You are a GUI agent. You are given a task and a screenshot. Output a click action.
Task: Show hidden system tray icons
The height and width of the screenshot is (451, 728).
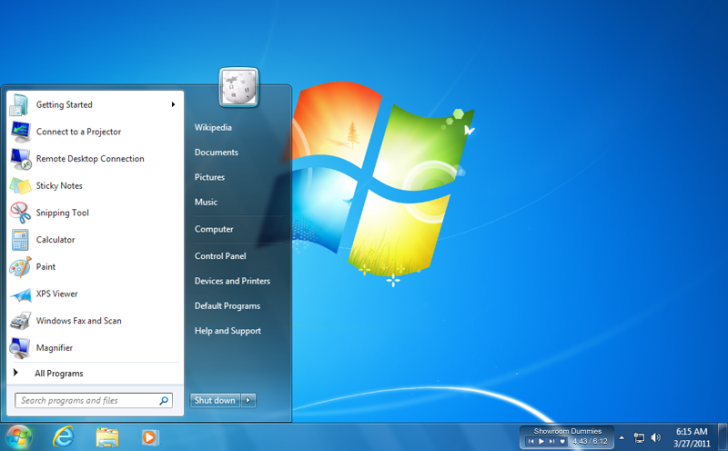(x=622, y=438)
